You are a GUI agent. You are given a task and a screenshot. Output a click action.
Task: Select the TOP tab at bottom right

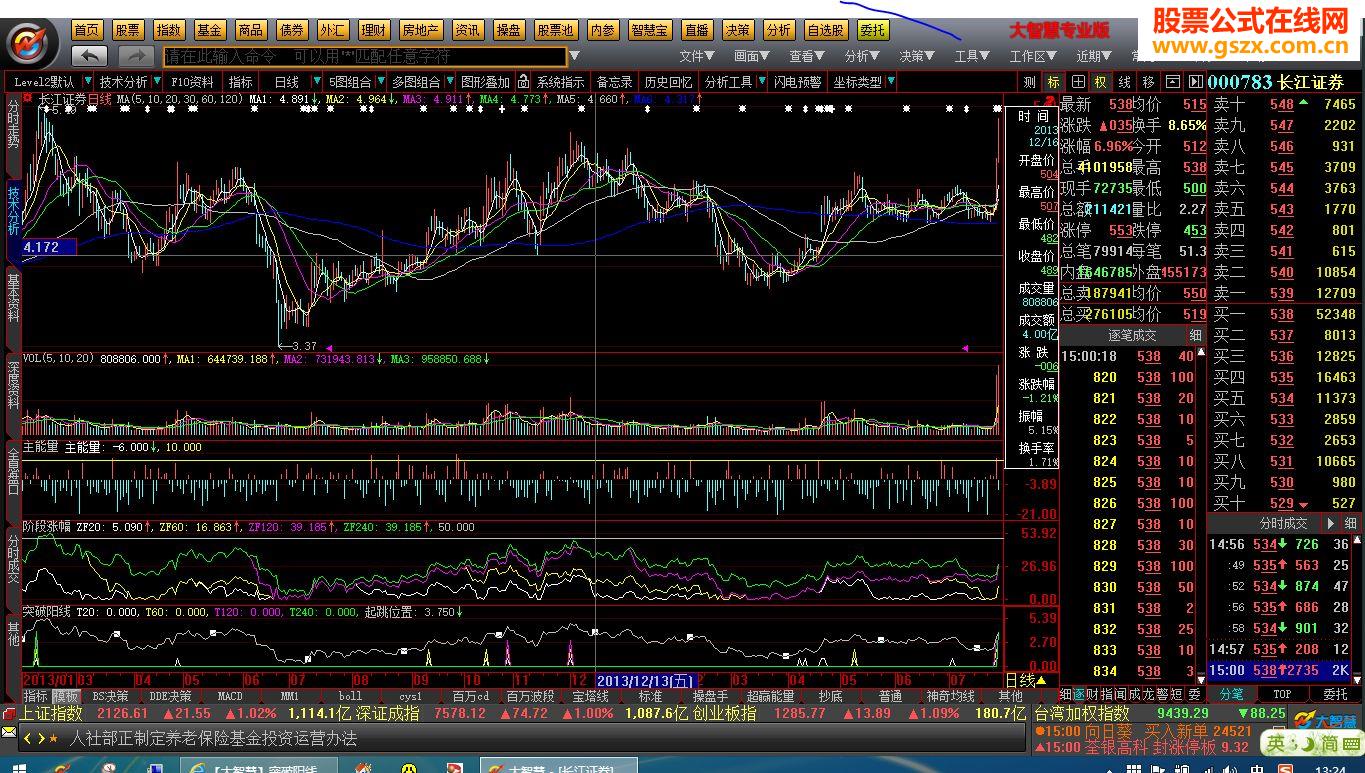(x=1282, y=694)
